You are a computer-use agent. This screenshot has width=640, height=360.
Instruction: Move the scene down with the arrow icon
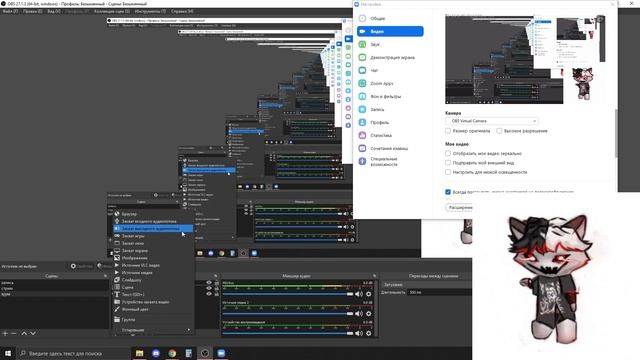[33, 333]
